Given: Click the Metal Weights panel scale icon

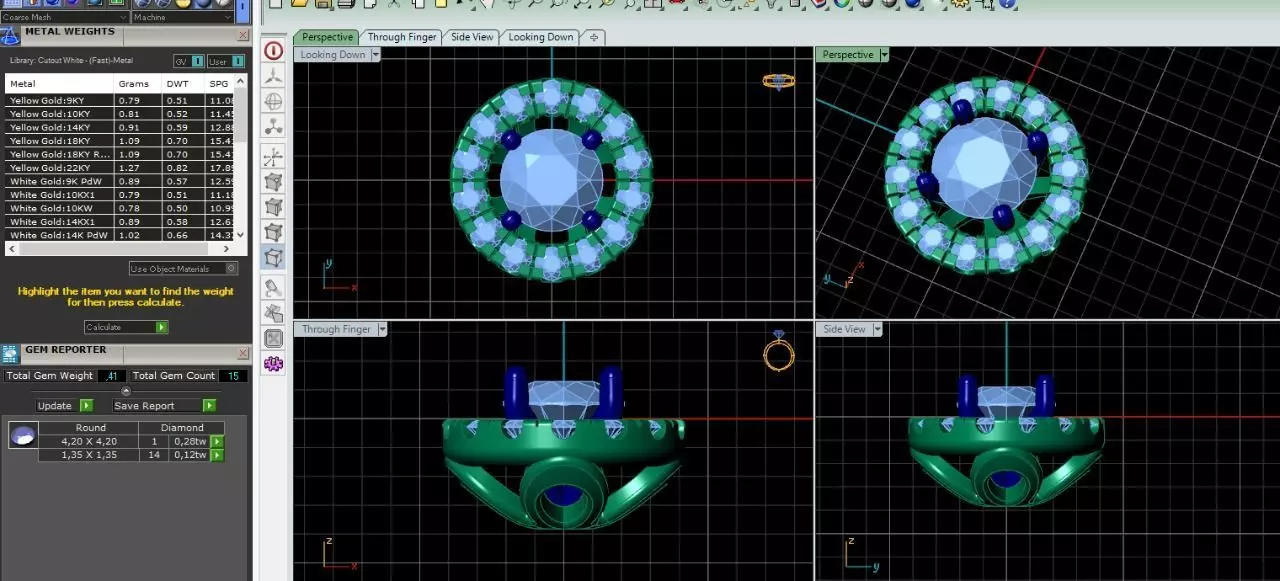Looking at the screenshot, I should (10, 36).
